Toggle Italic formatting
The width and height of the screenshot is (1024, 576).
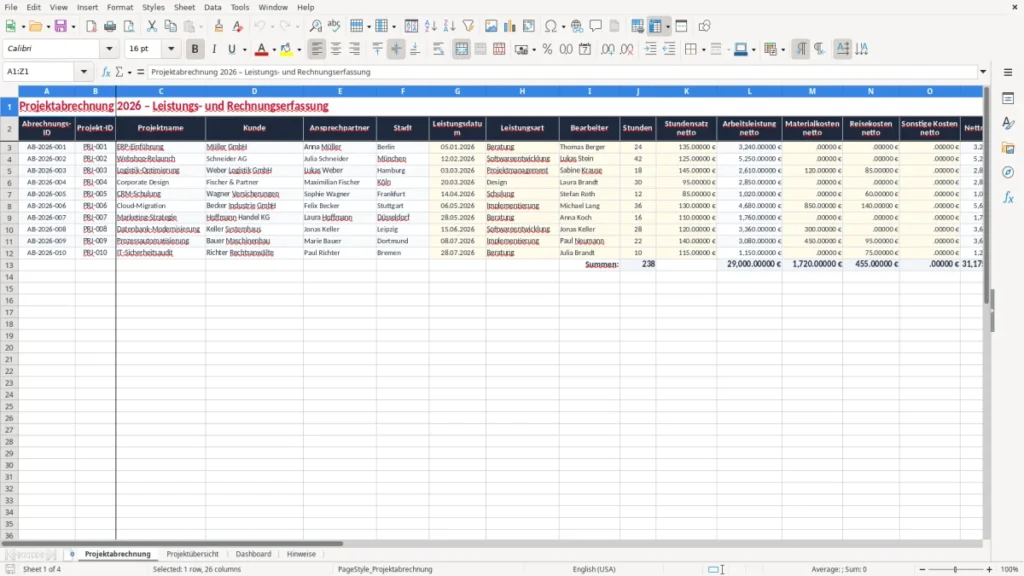(214, 49)
